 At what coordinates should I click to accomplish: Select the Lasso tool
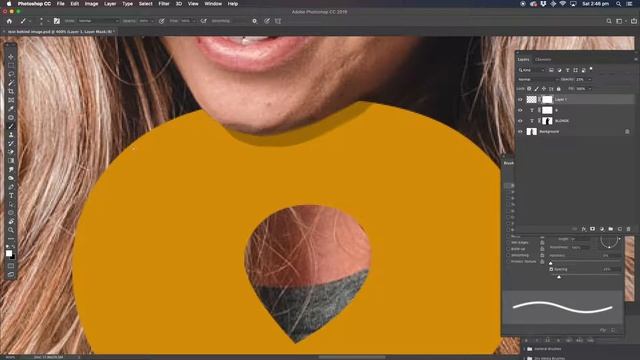[x=11, y=74]
